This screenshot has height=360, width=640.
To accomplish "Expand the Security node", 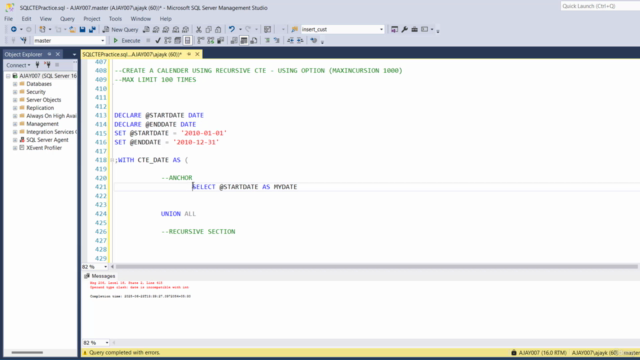I will coord(15,92).
